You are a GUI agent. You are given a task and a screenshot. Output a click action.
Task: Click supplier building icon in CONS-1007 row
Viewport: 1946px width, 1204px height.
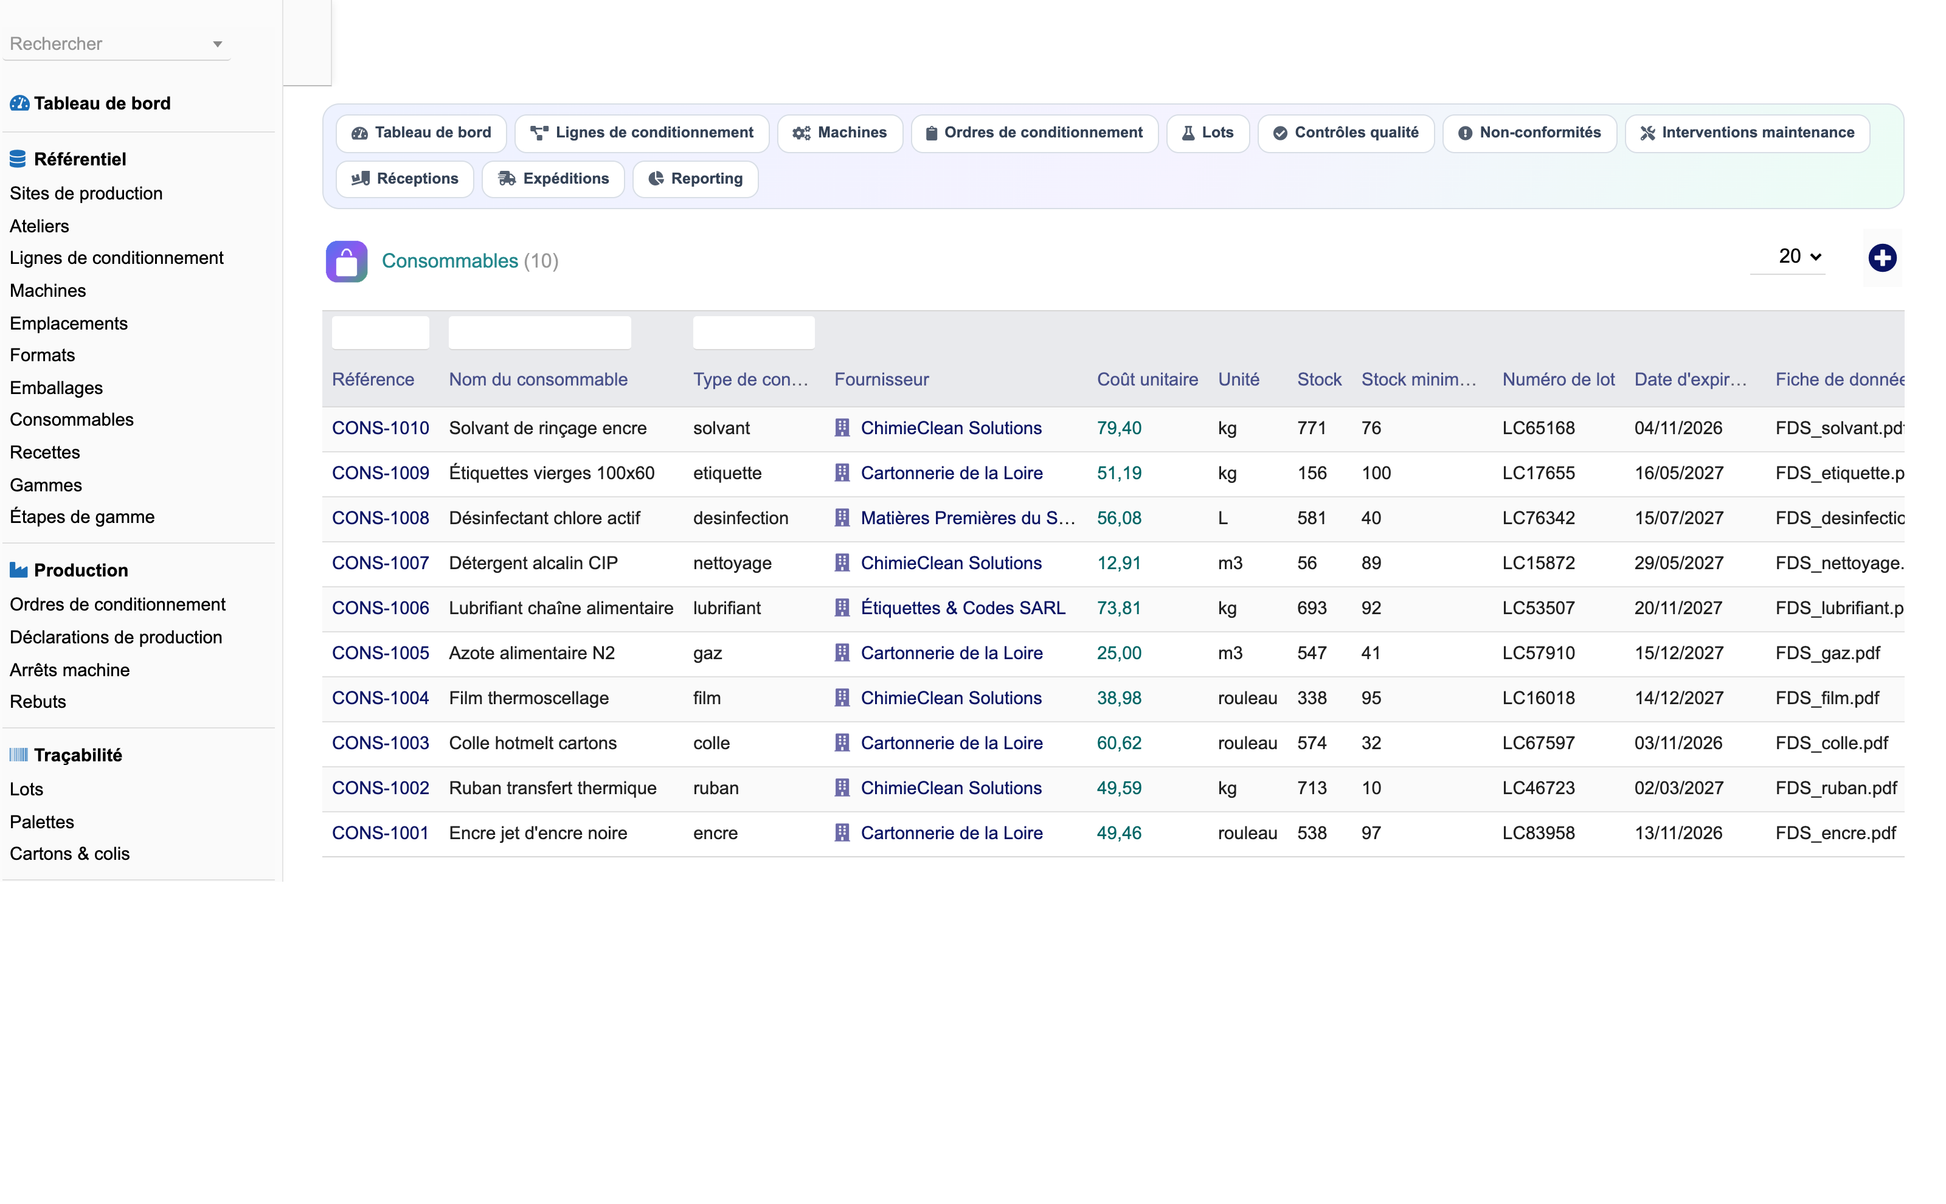pos(842,563)
